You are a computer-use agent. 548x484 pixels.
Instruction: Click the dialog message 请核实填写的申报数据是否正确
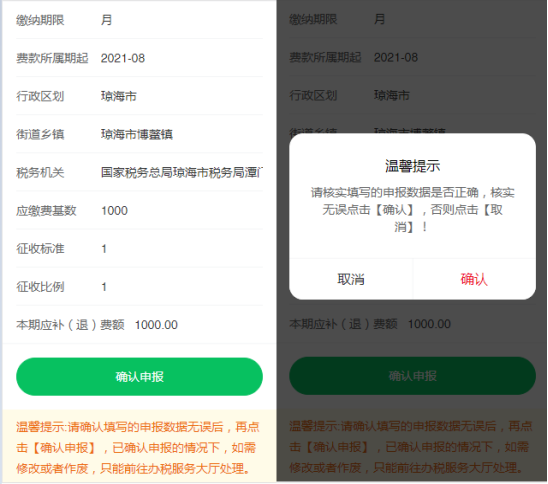[x=412, y=210]
